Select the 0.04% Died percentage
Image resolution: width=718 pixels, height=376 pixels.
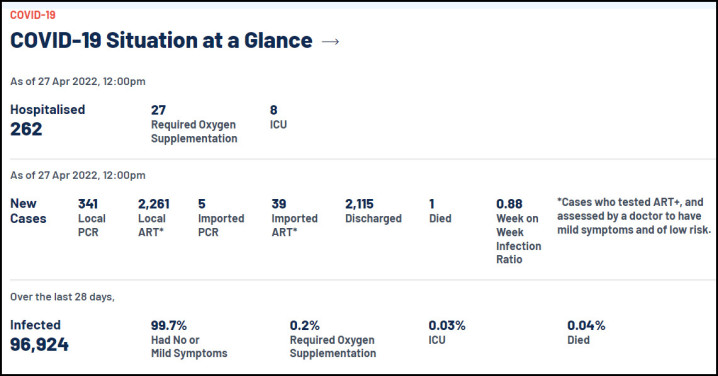coord(586,332)
